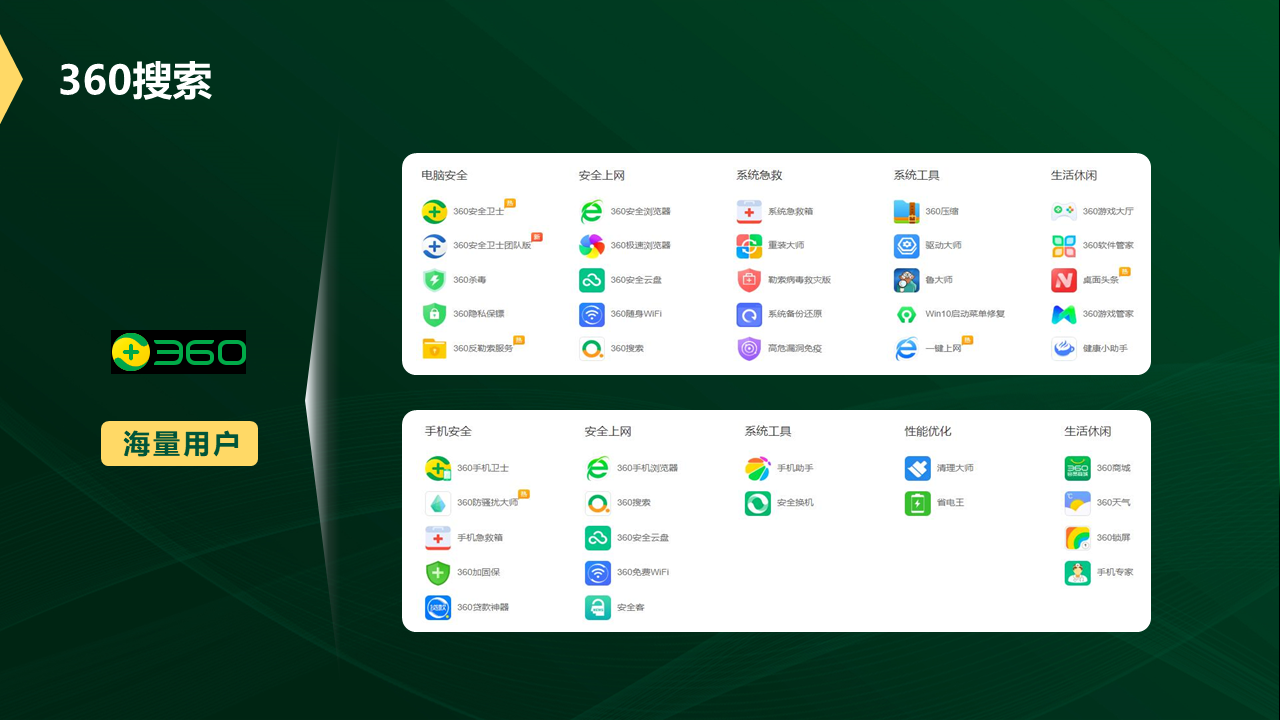Select the 高危漏洞免疫 purple icon
Screen dimensions: 1280x720
click(x=749, y=349)
